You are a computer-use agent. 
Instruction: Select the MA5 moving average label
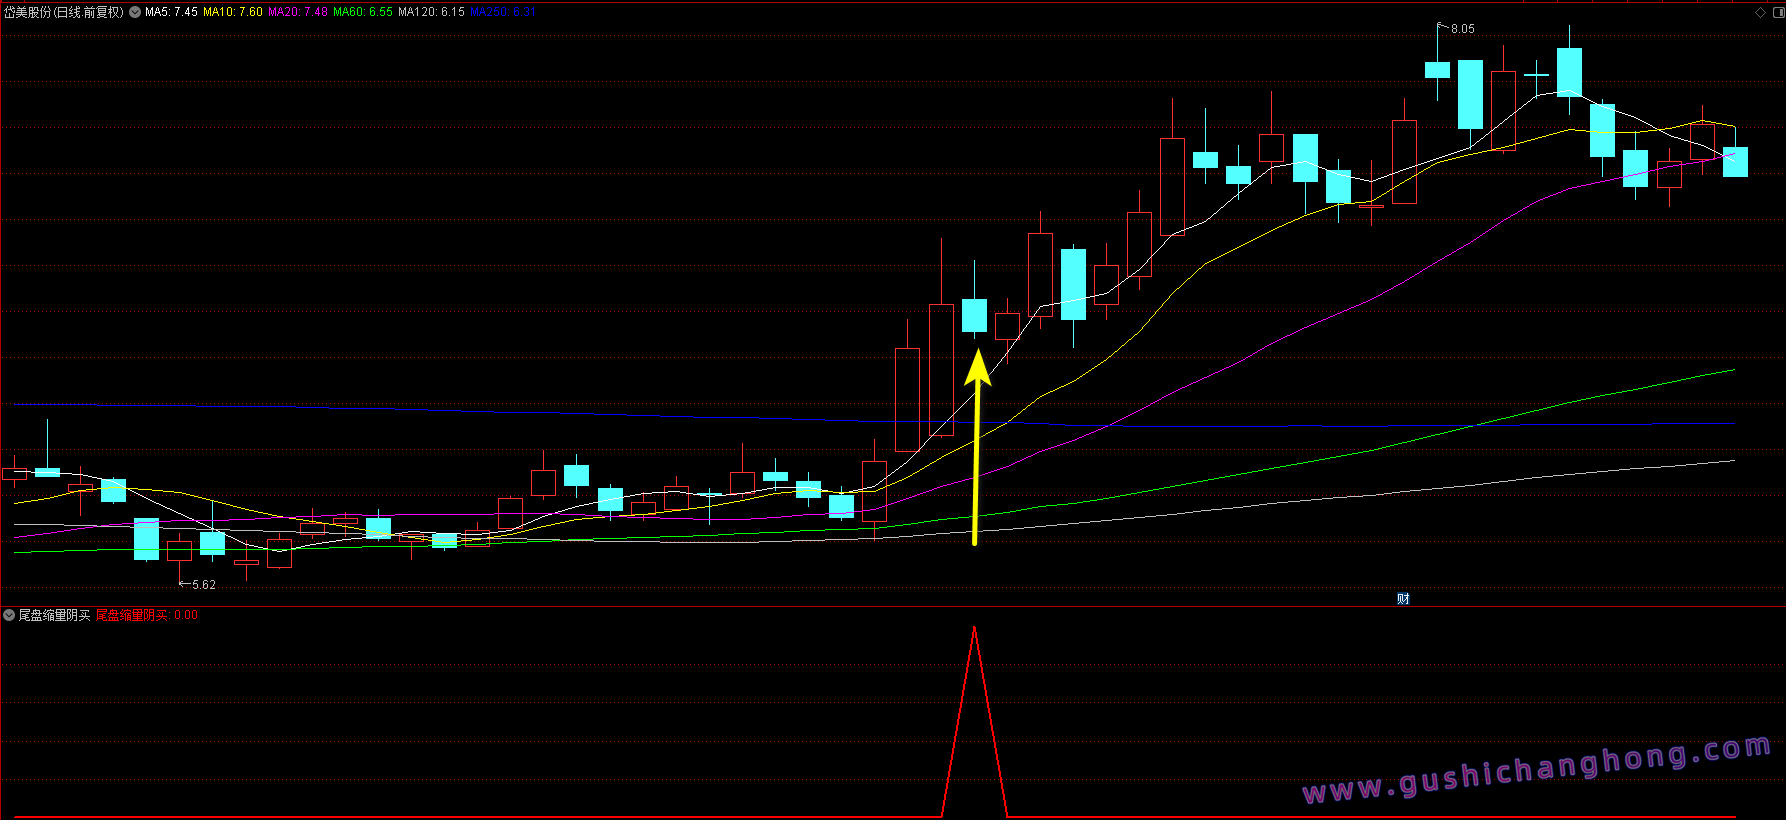click(171, 12)
